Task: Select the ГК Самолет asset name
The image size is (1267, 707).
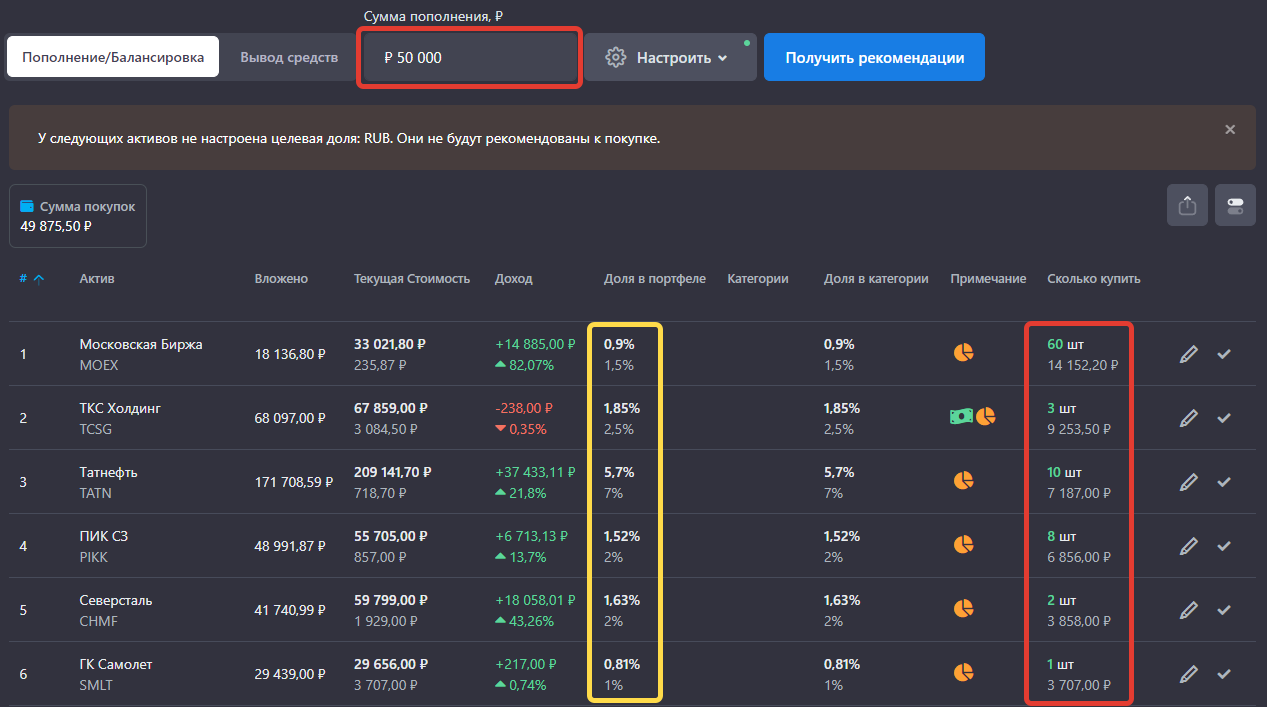Action: tap(116, 664)
